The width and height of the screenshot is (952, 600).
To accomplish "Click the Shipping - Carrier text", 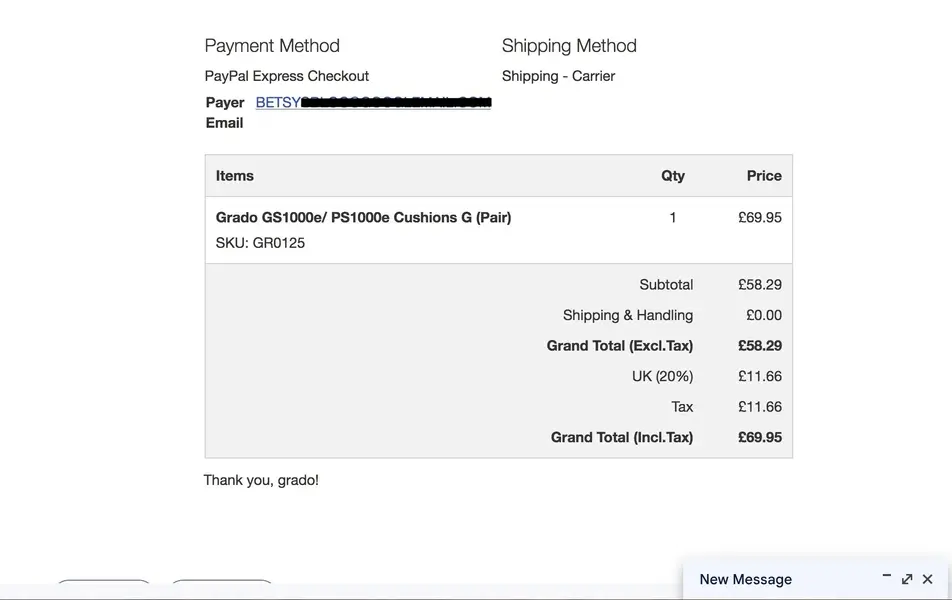I will tap(558, 76).
